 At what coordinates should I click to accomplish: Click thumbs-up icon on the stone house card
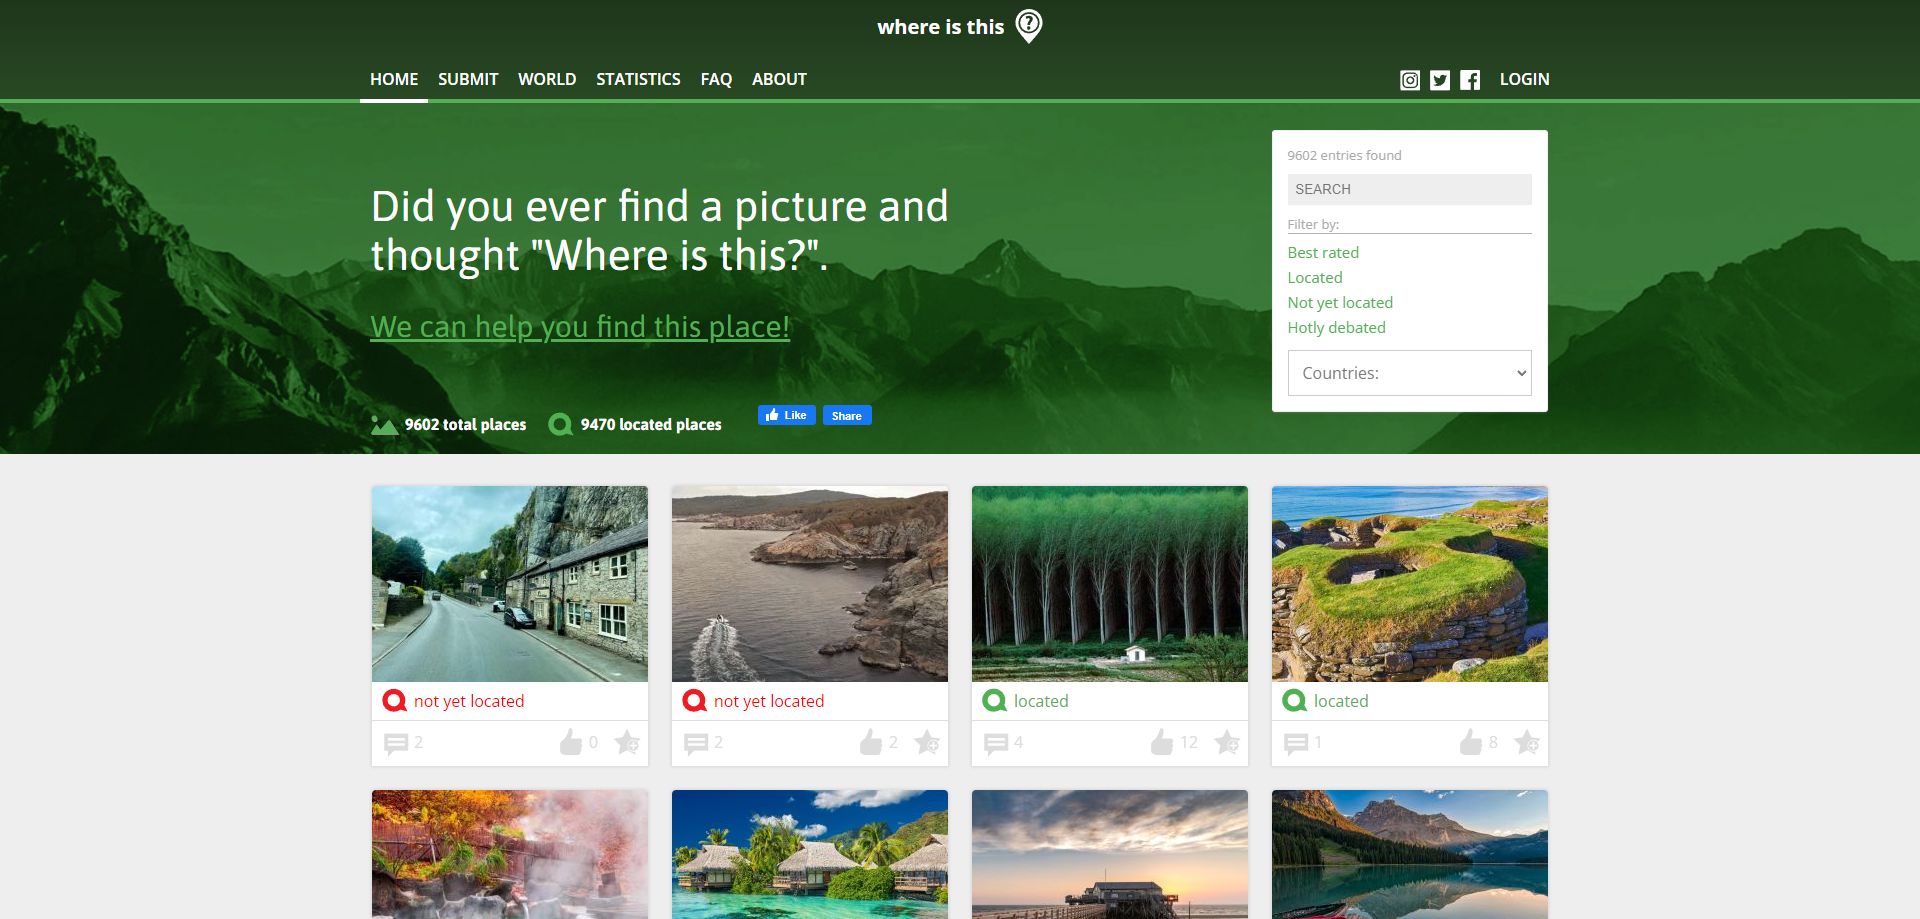pos(571,742)
